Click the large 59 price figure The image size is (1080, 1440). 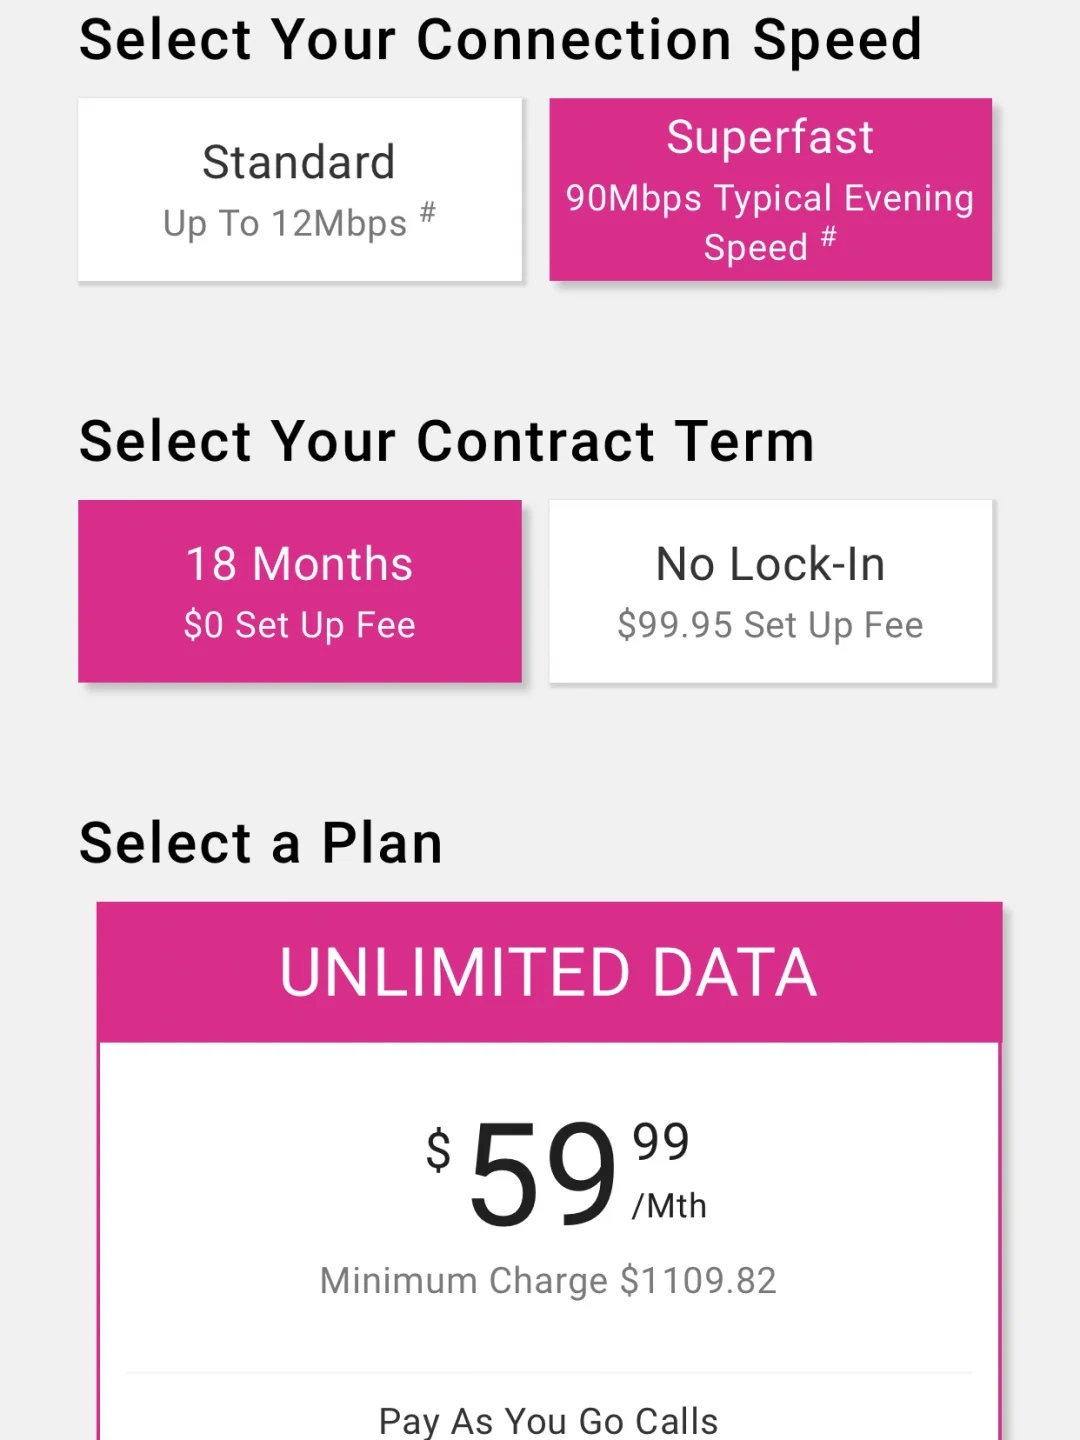(x=543, y=1173)
